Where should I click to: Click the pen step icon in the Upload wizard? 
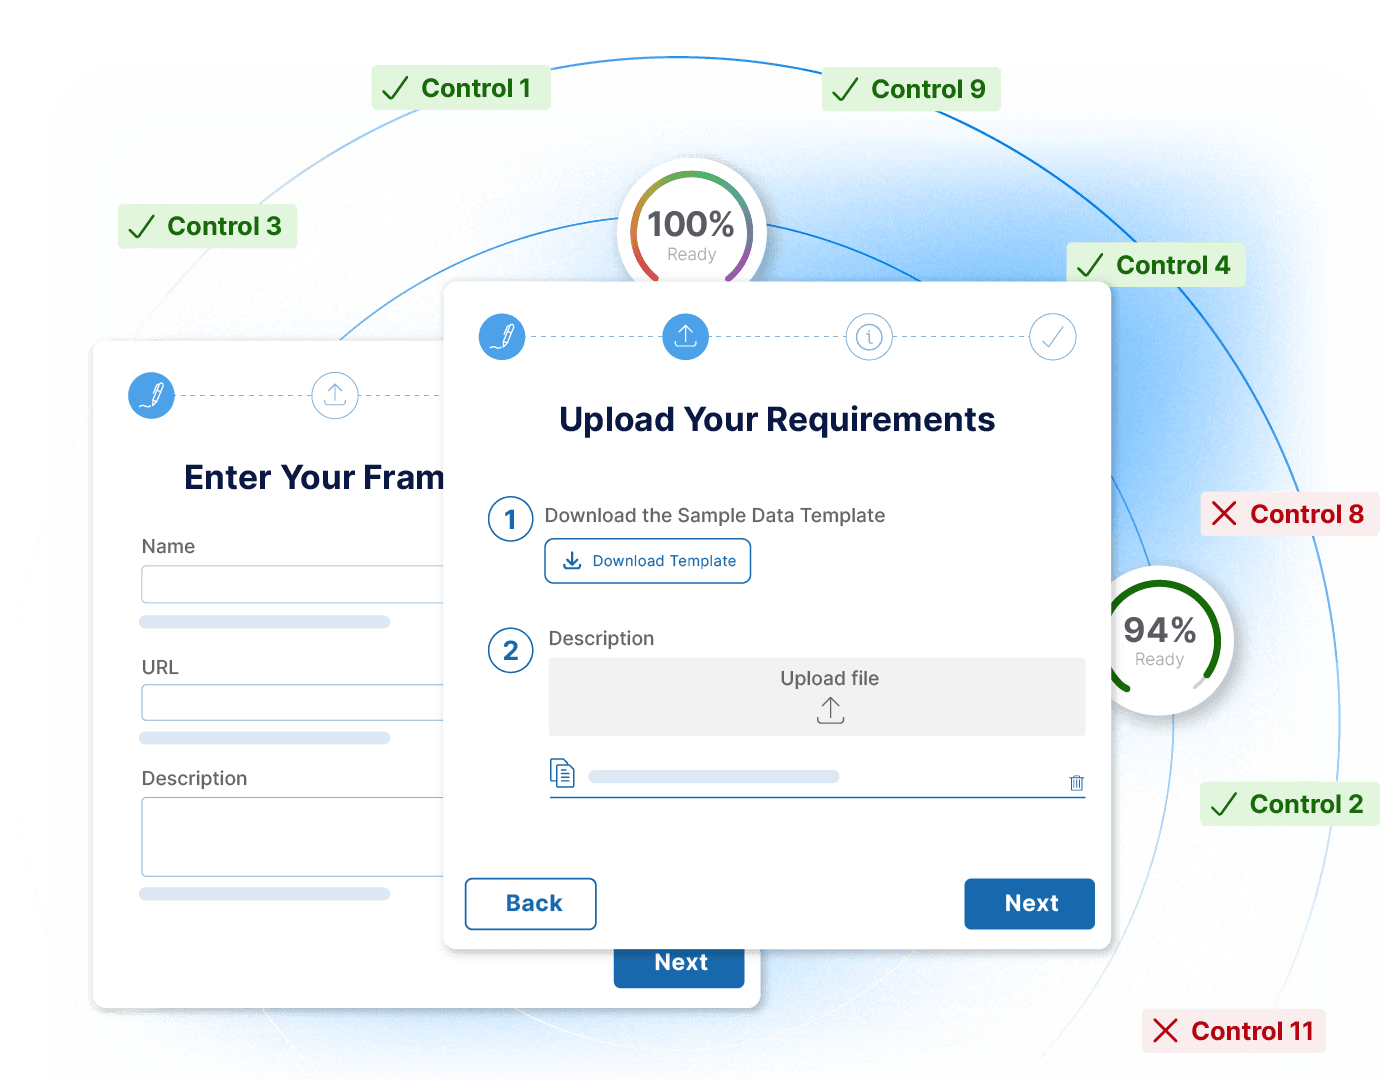pos(502,337)
